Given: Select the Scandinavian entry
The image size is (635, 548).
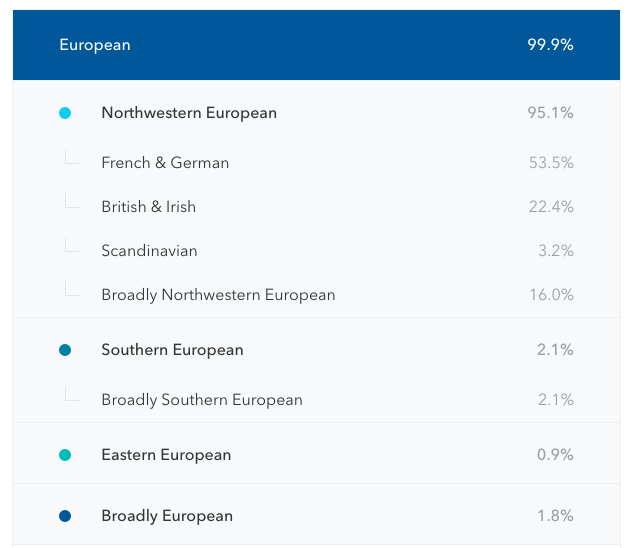Looking at the screenshot, I should pyautogui.click(x=149, y=251).
